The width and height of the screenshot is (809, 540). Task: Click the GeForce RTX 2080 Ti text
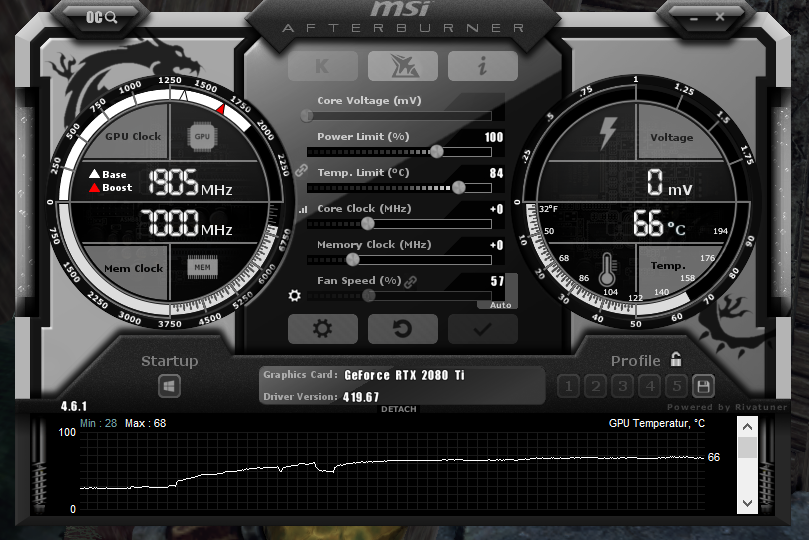click(x=404, y=375)
